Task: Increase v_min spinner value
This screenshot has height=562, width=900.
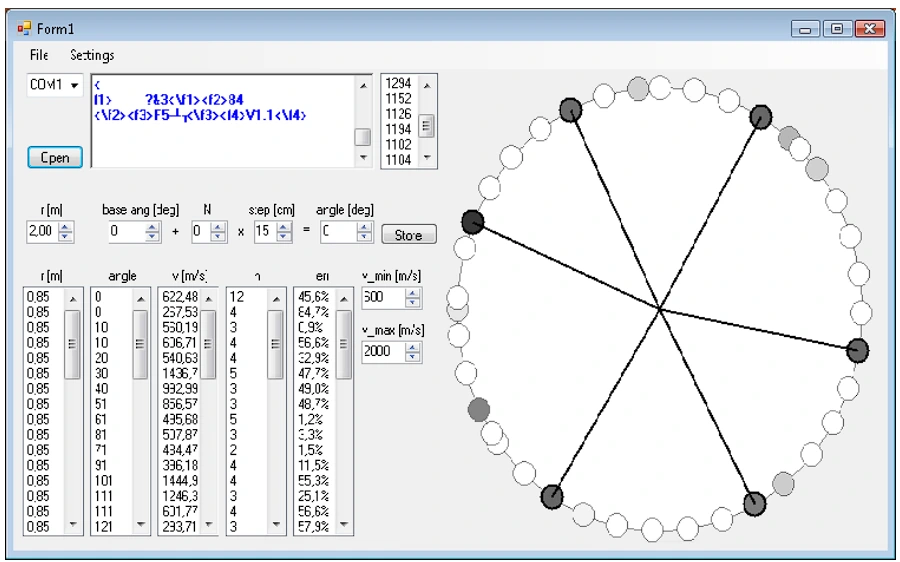Action: point(413,293)
